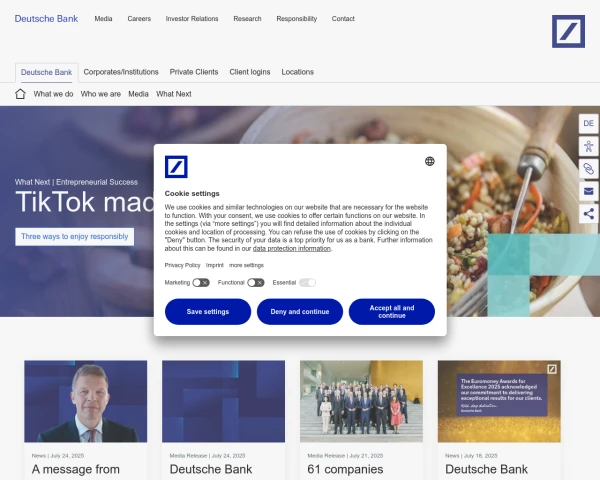Open Investor Relations link

click(192, 19)
